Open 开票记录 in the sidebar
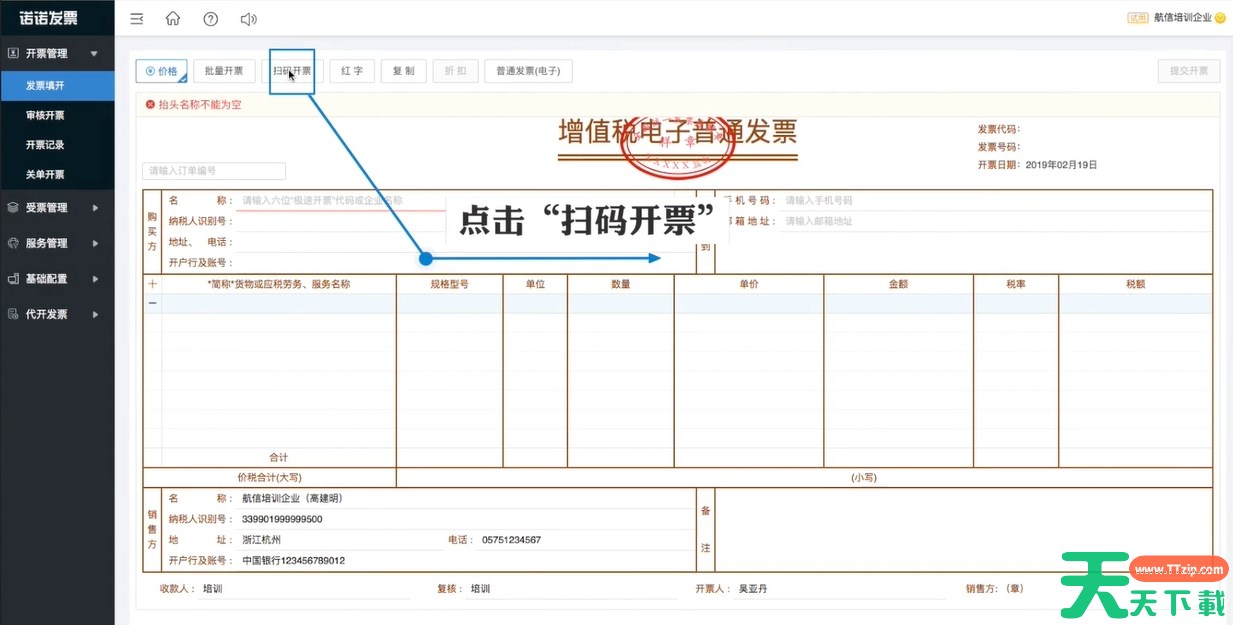This screenshot has height=625, width=1233. [45, 145]
